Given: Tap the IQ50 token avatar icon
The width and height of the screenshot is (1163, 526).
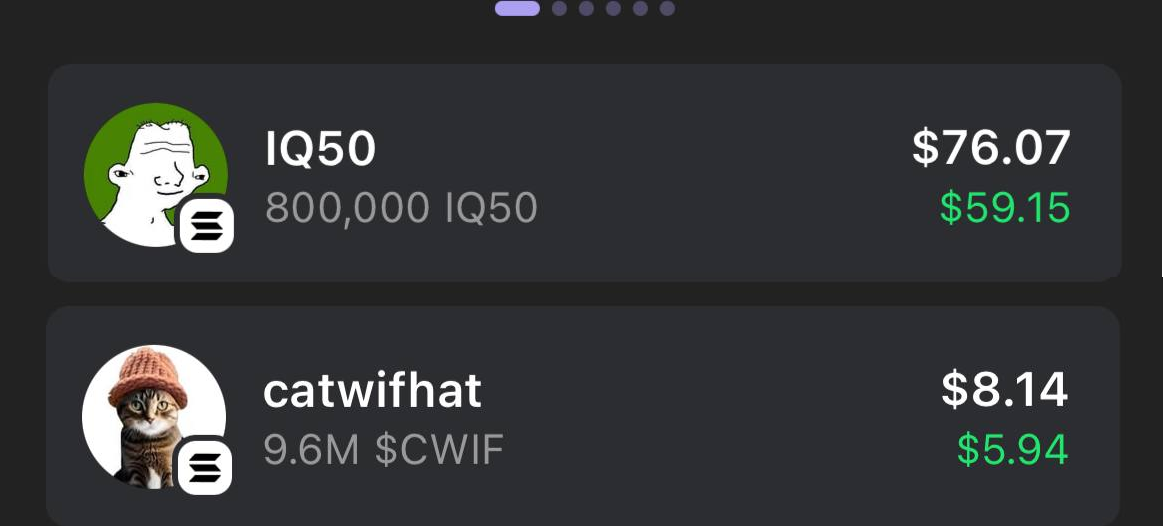Looking at the screenshot, I should click(x=150, y=168).
